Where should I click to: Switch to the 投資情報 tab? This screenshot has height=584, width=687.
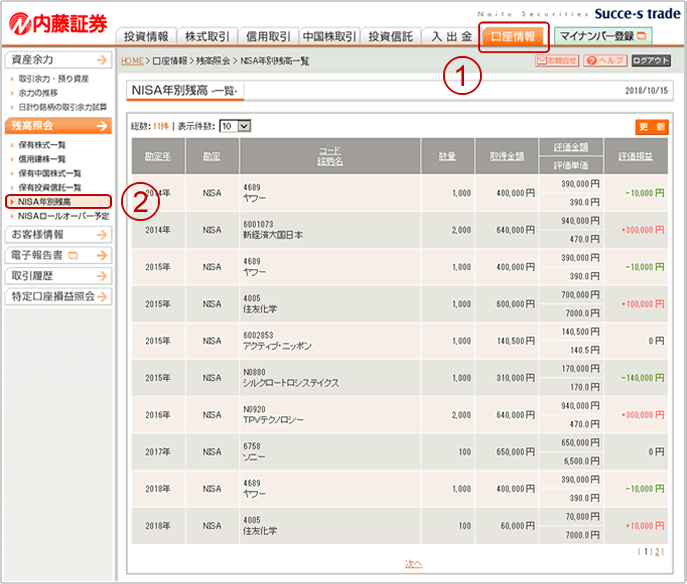[x=146, y=37]
